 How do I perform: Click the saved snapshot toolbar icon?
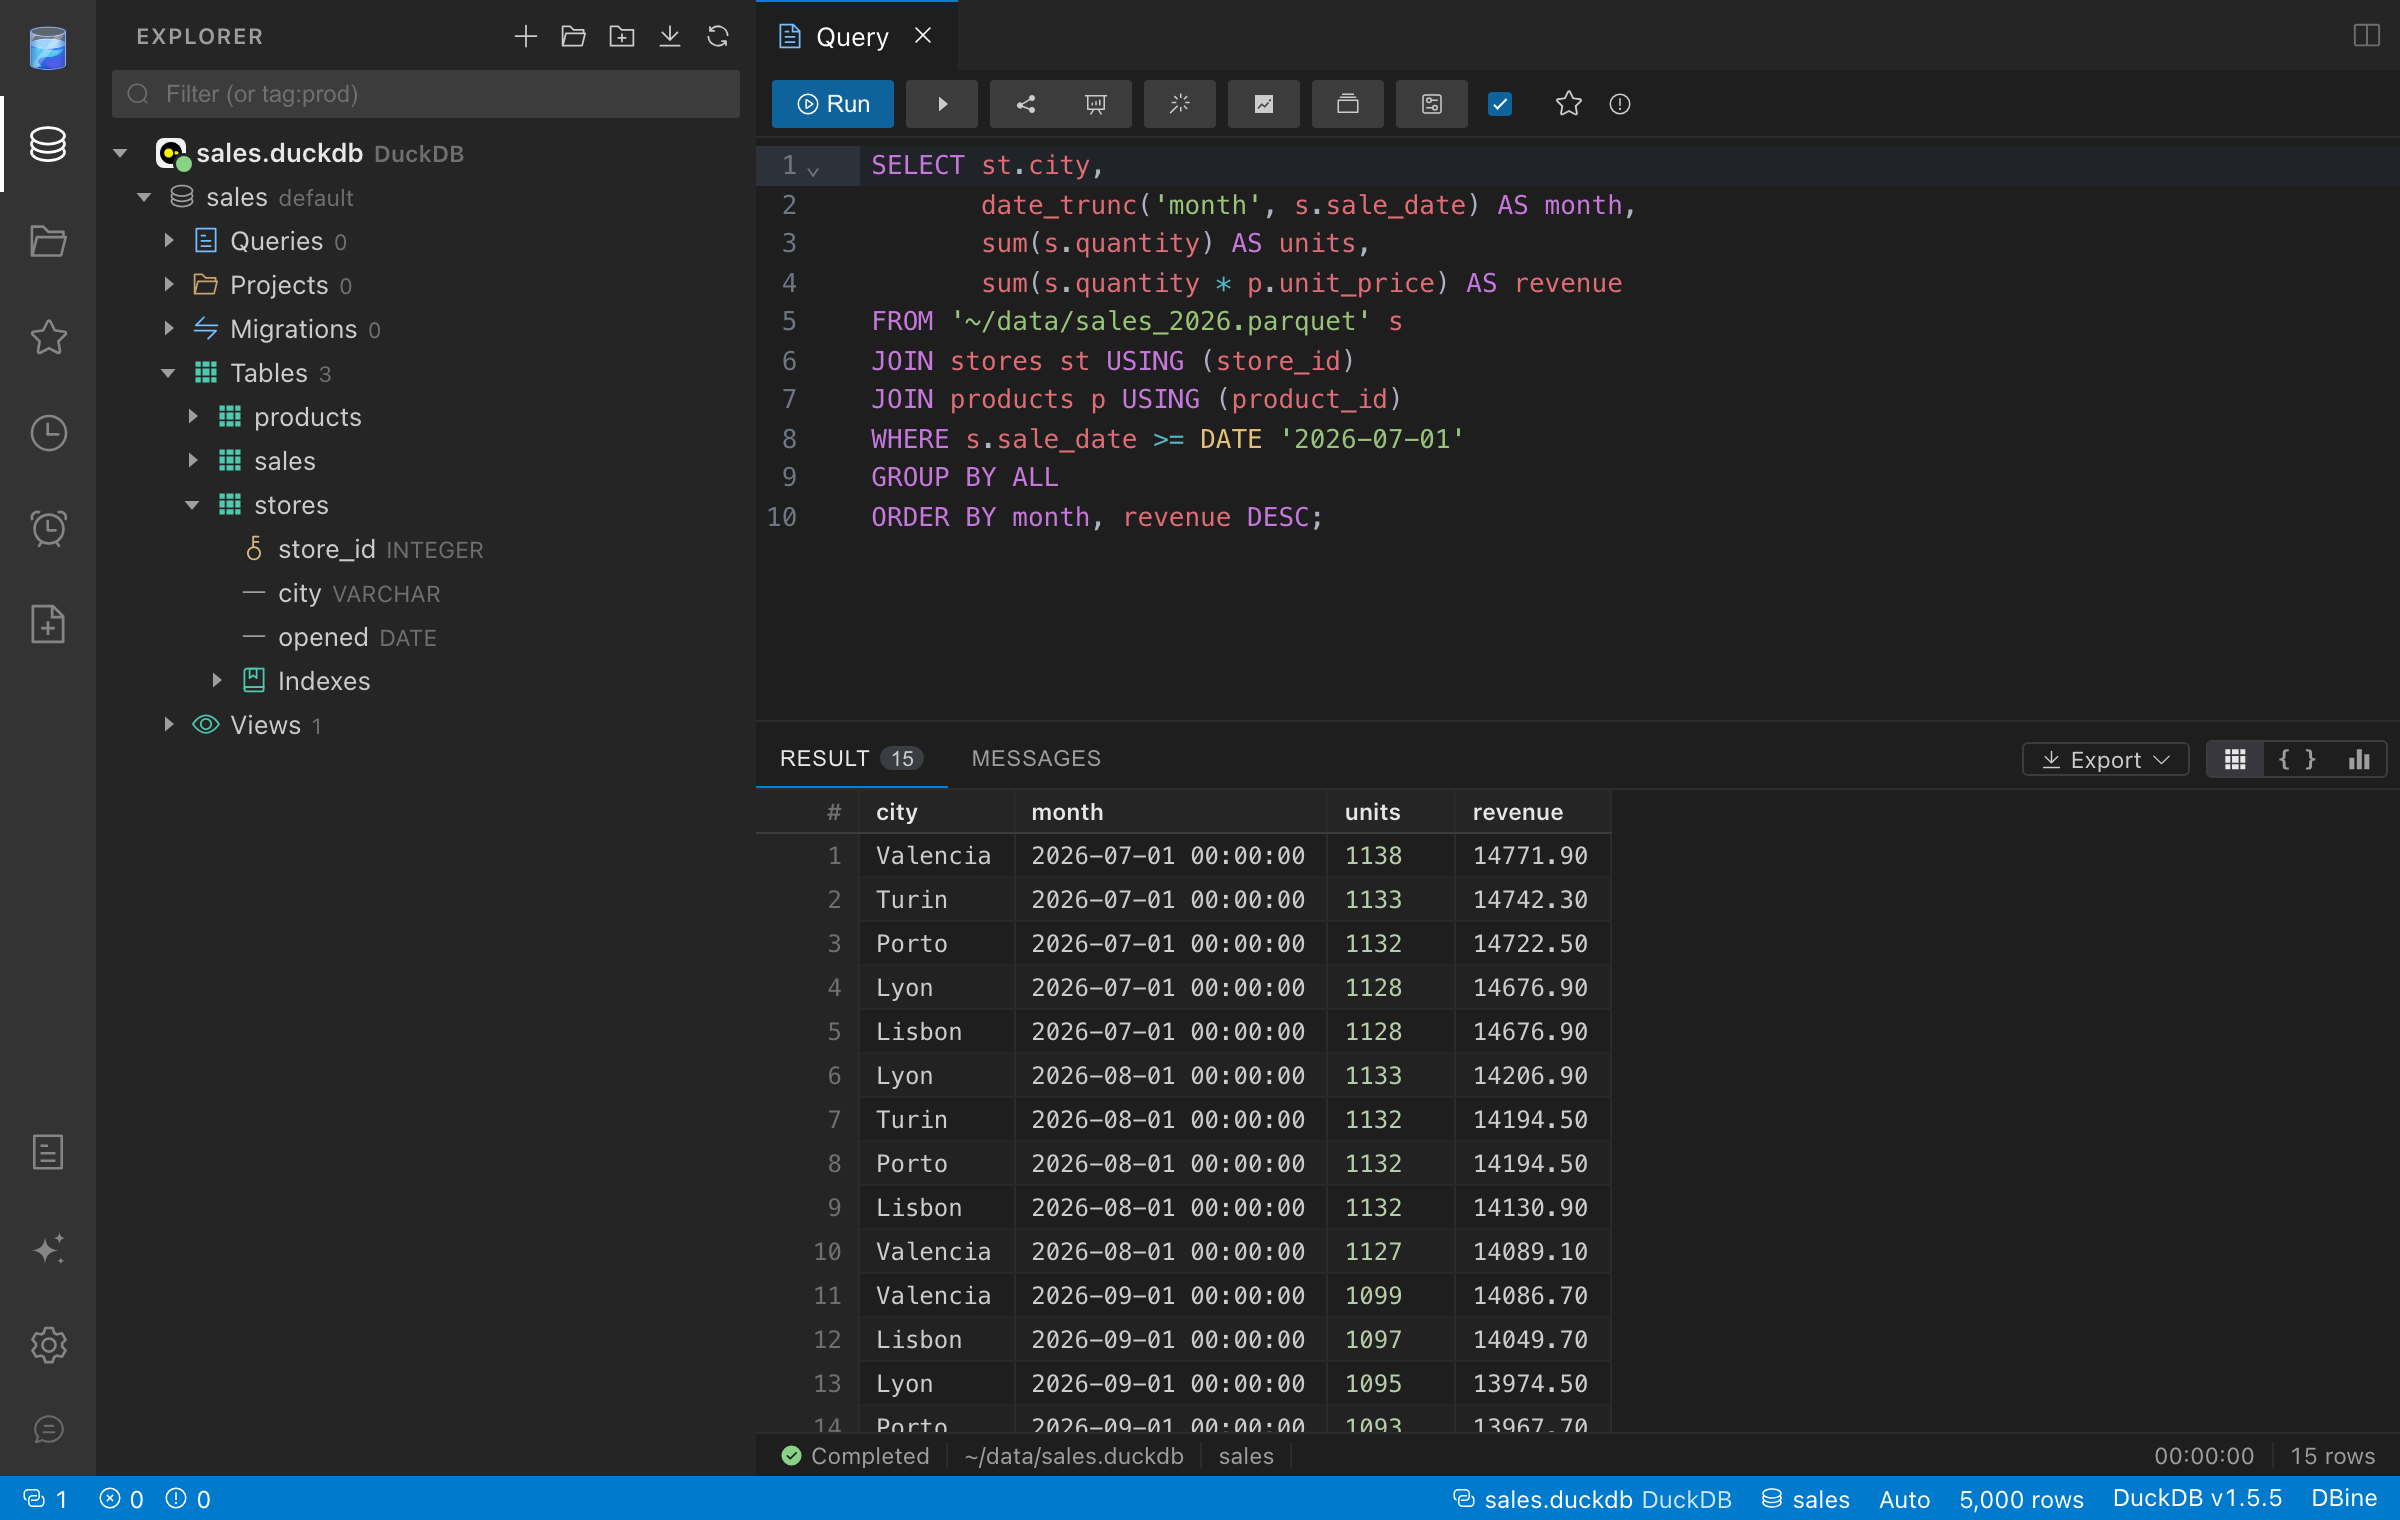coord(1432,104)
